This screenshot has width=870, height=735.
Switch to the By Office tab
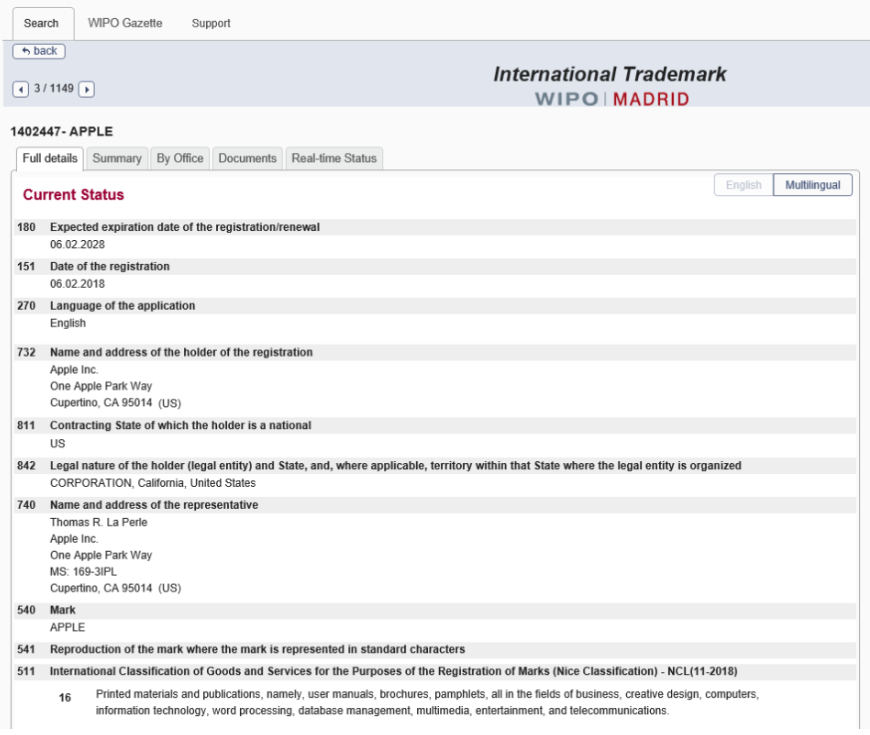click(180, 158)
